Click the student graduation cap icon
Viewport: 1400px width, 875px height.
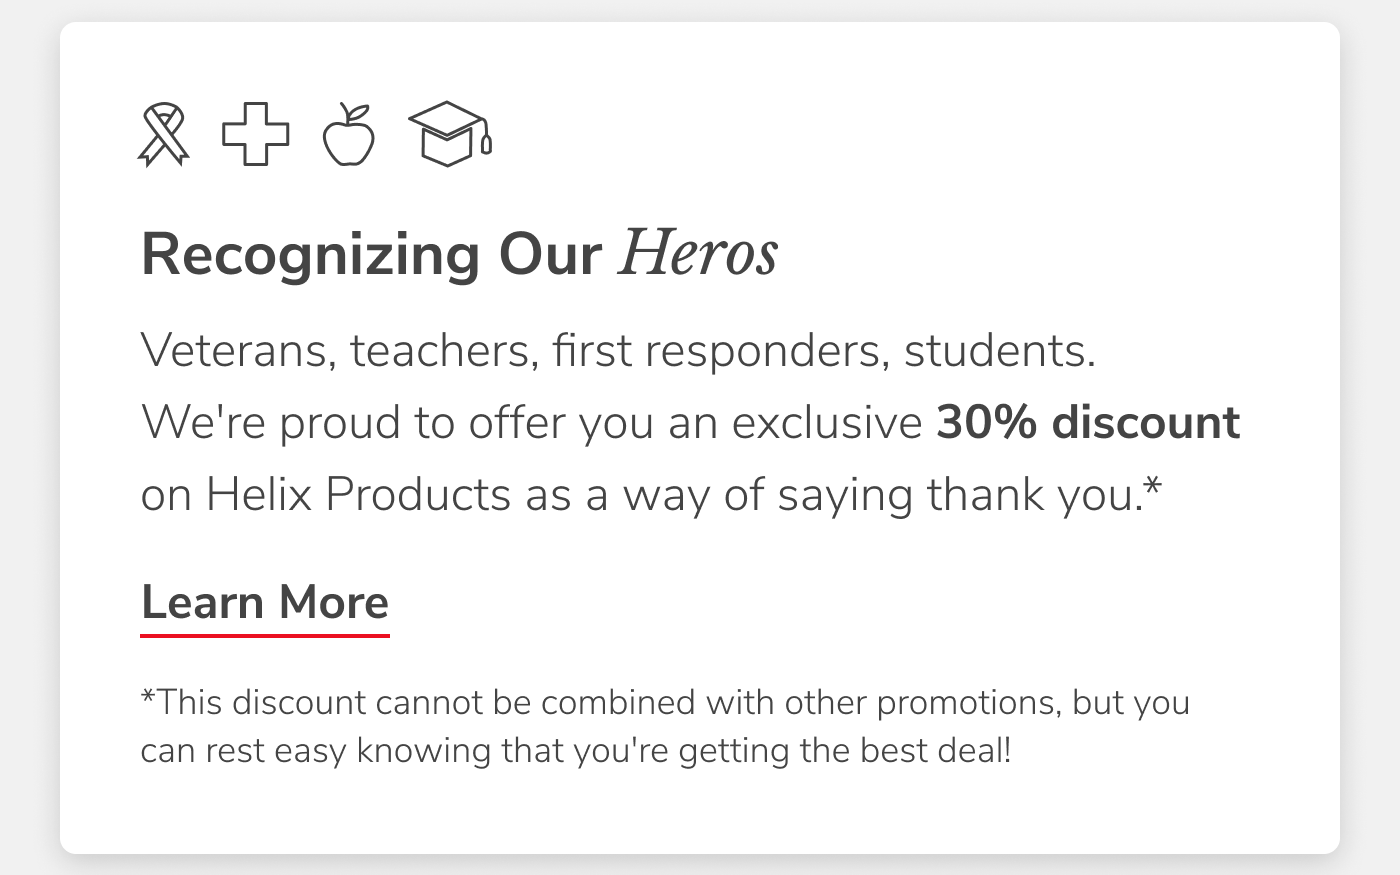pos(449,134)
